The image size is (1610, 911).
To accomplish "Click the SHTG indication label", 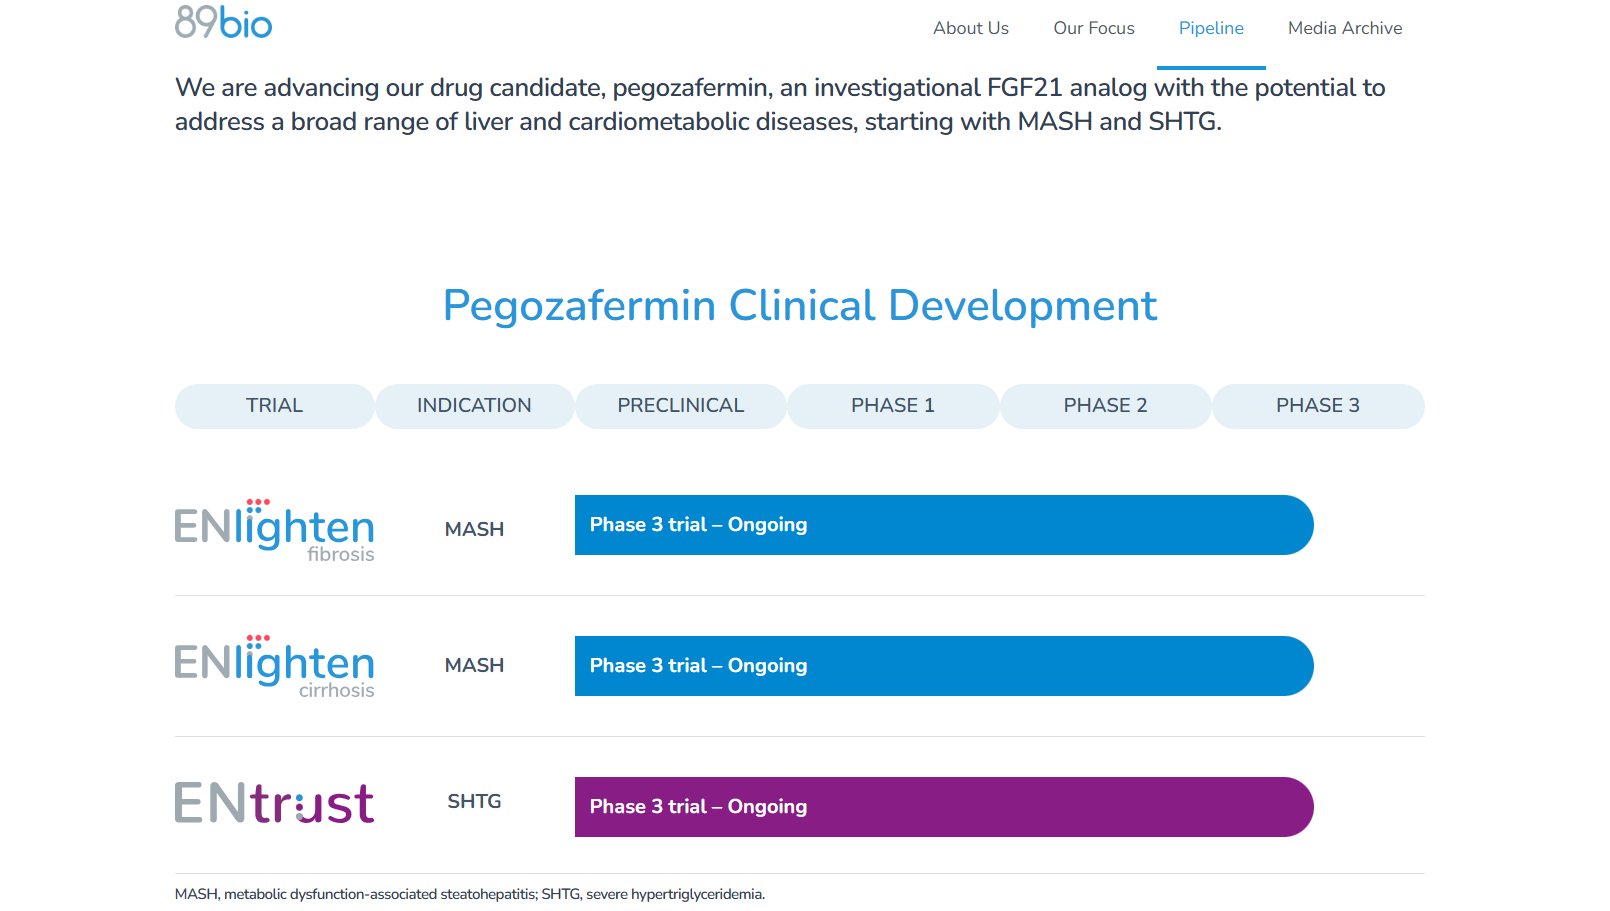I will 474,802.
